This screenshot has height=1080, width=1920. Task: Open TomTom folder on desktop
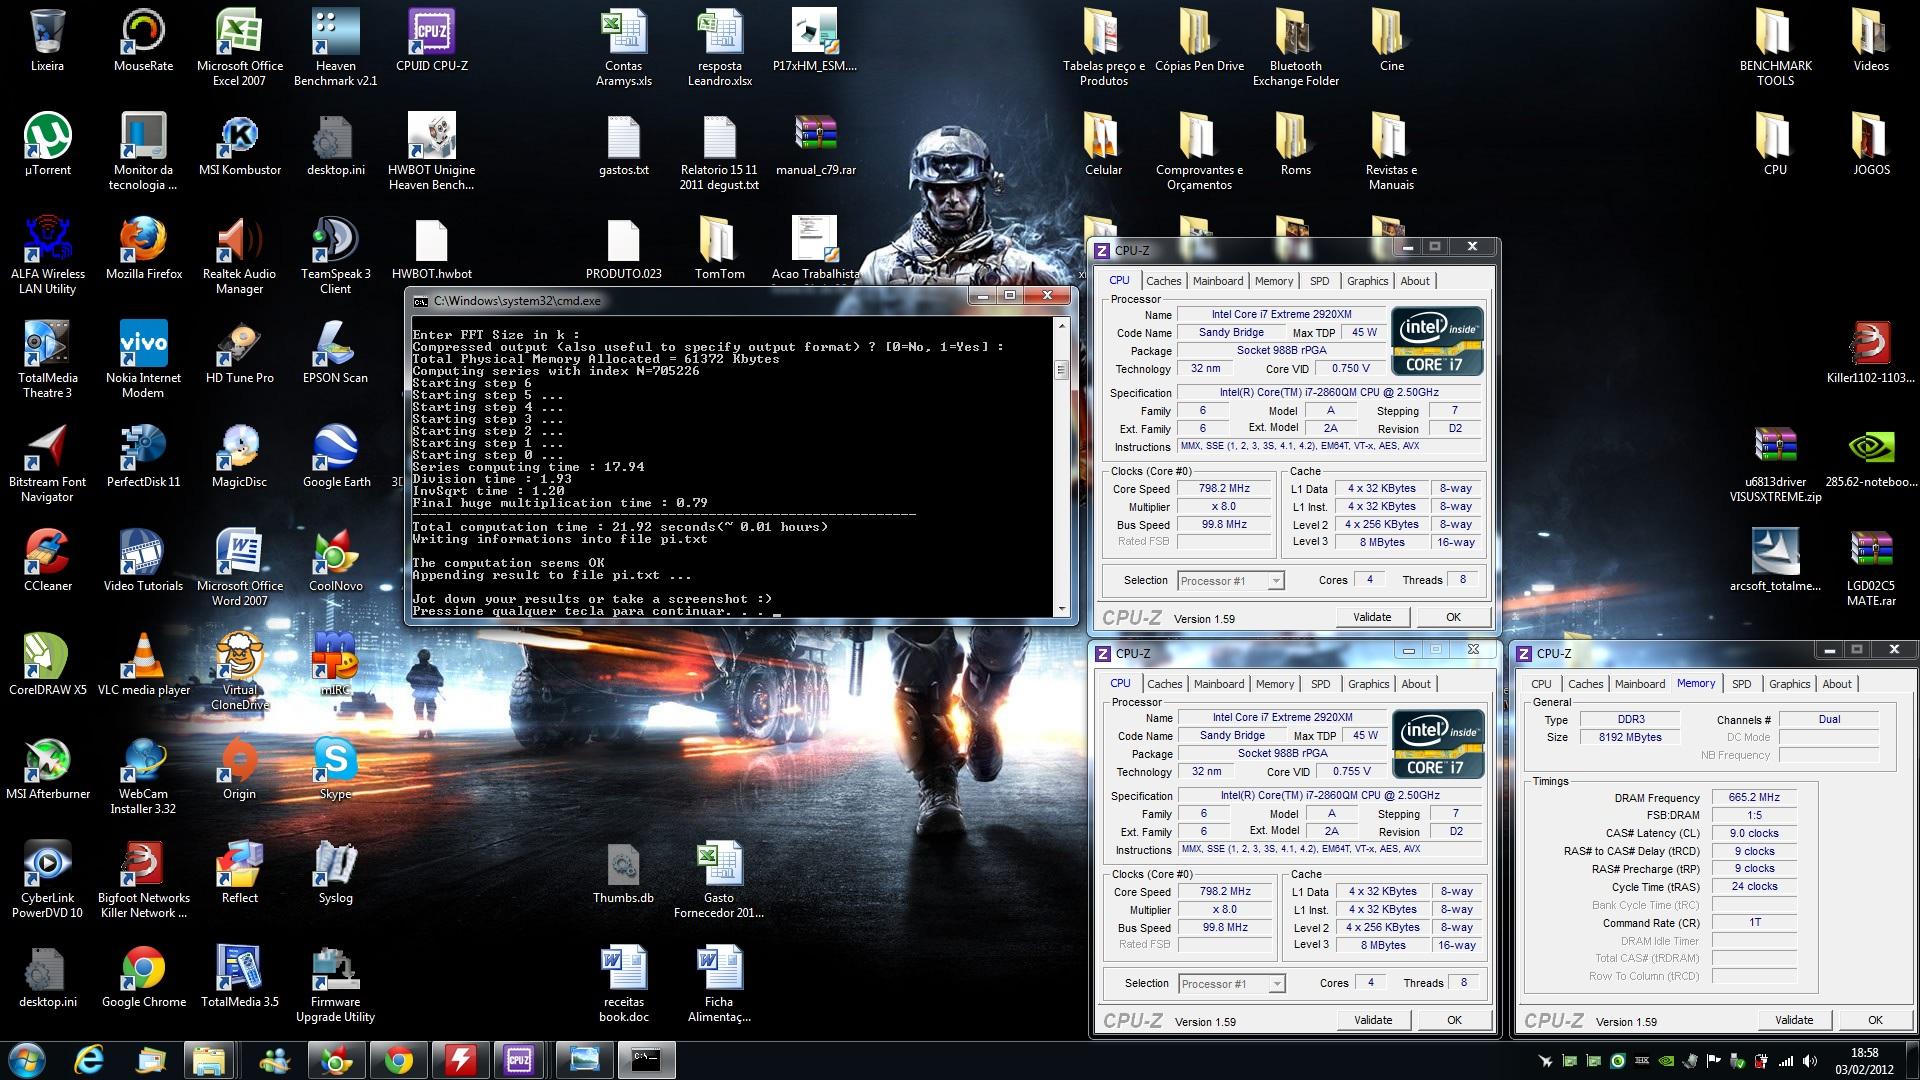719,249
